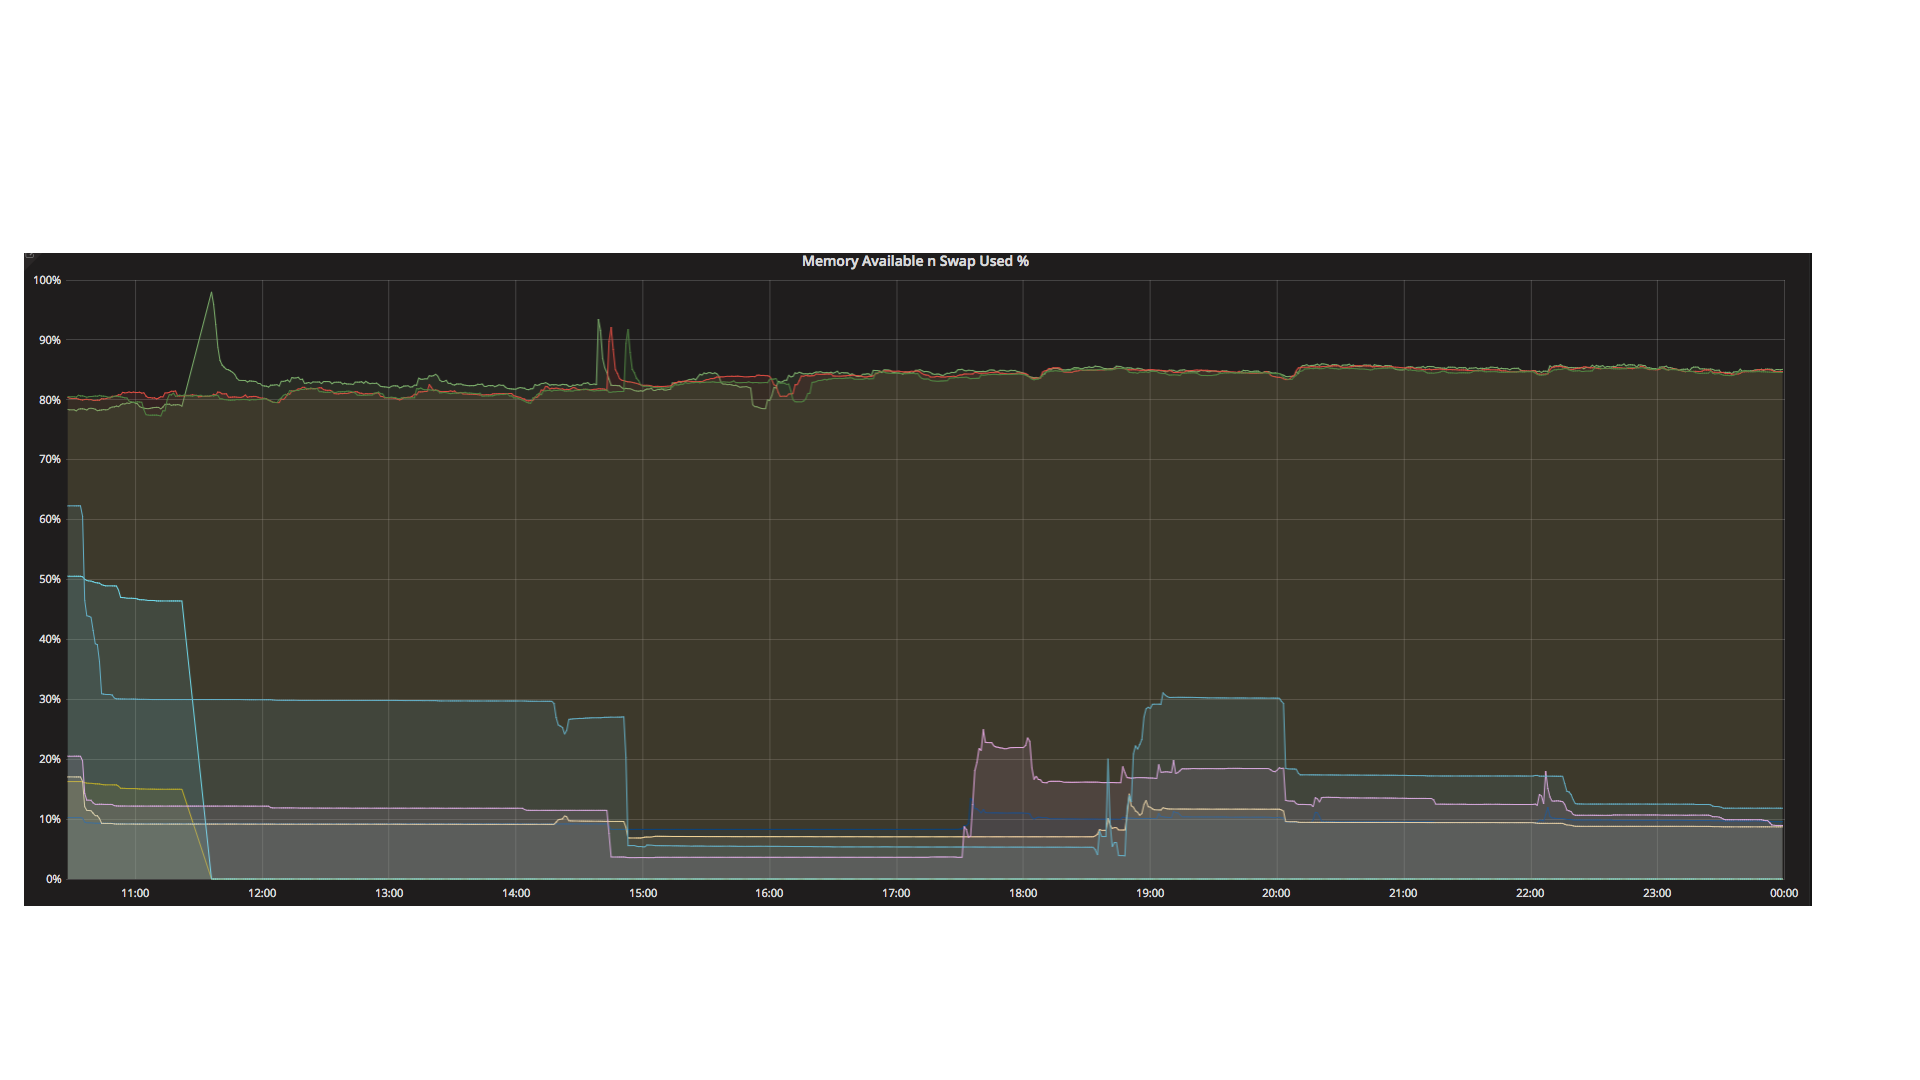This screenshot has width=1920, height=1080.
Task: Click the 11:00 time axis label
Action: click(x=135, y=893)
